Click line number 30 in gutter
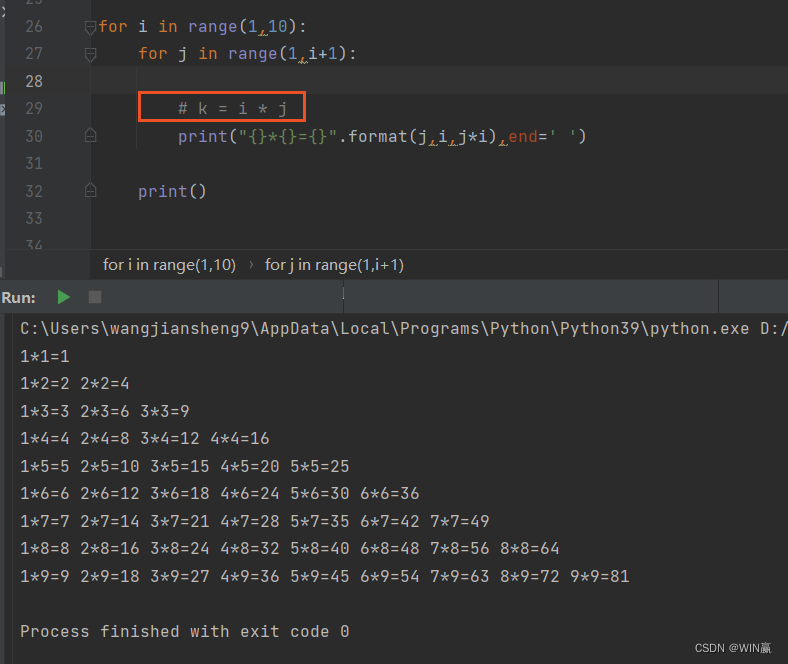788x664 pixels. tap(34, 136)
